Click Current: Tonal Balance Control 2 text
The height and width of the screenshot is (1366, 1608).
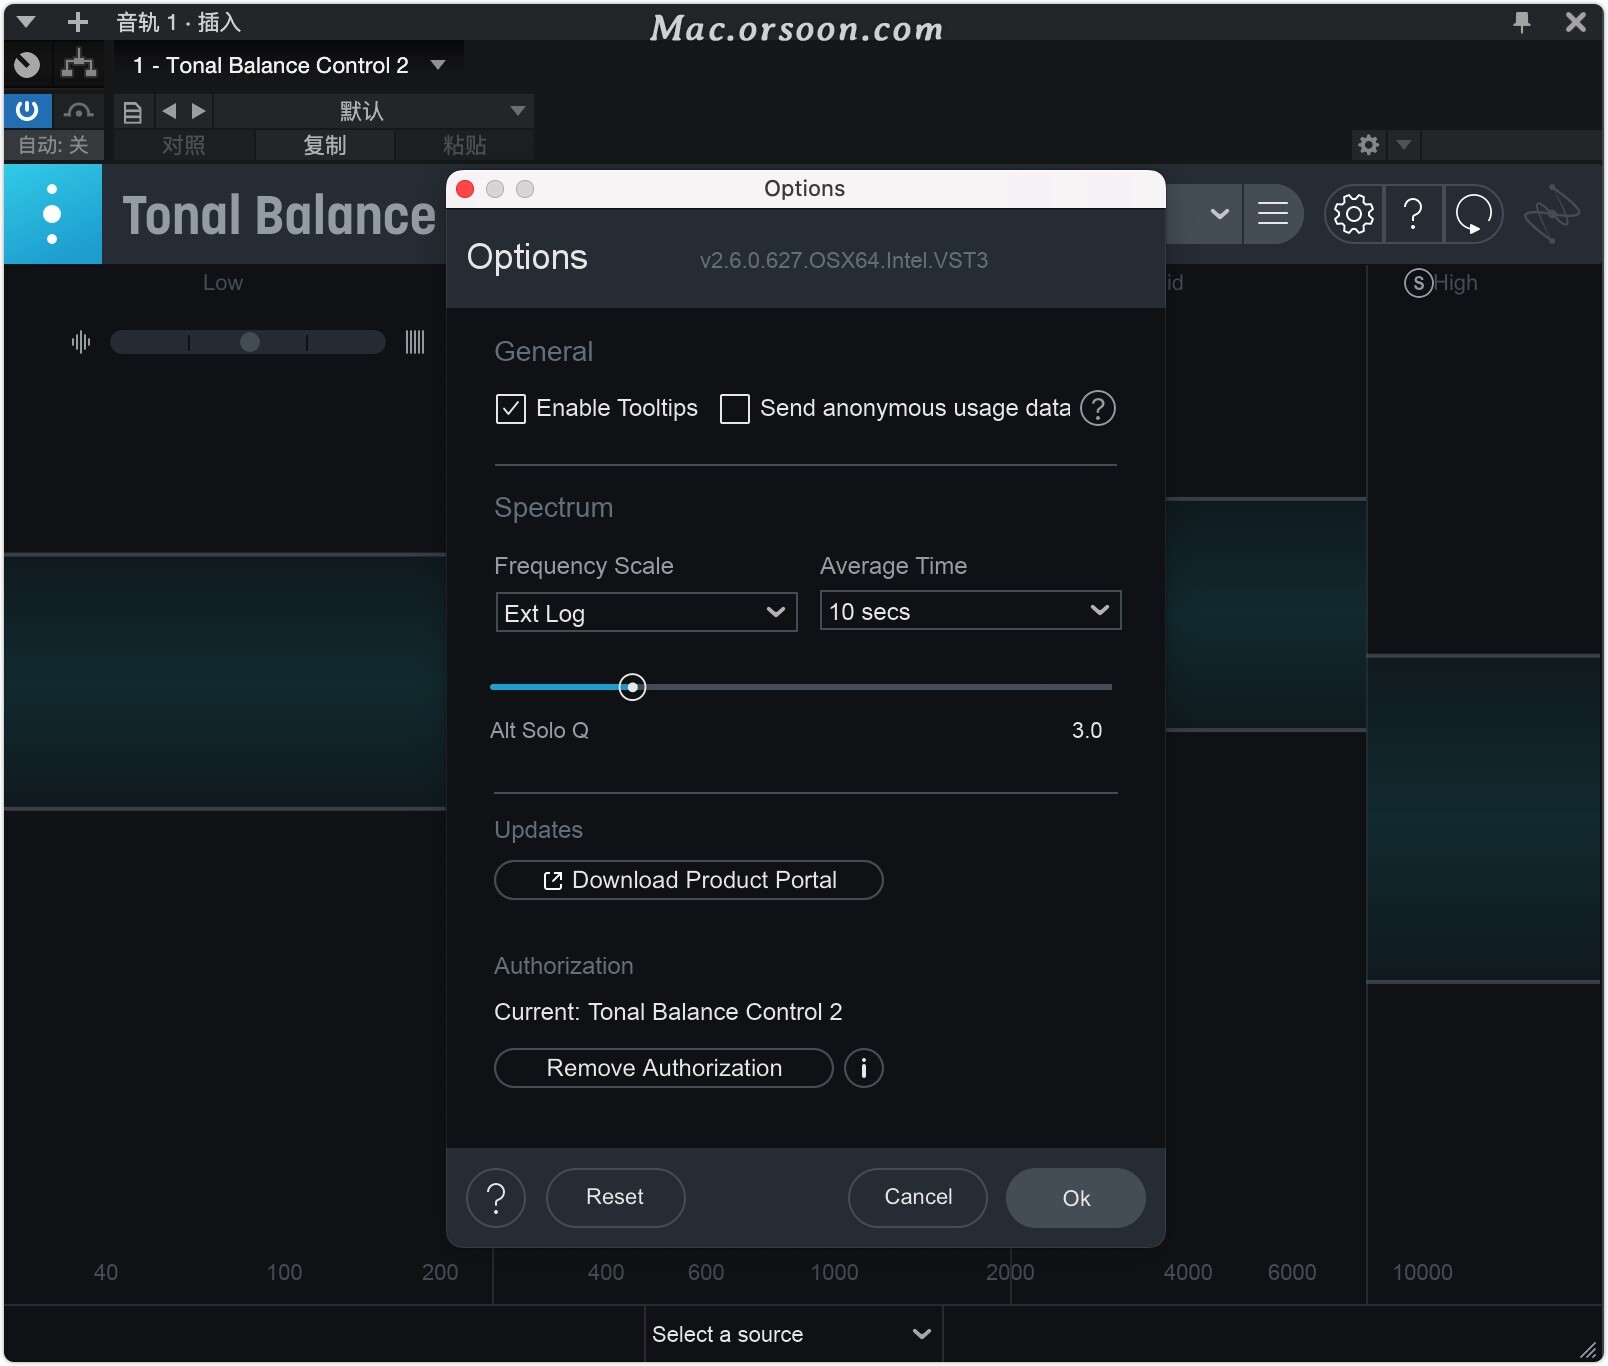click(668, 1012)
